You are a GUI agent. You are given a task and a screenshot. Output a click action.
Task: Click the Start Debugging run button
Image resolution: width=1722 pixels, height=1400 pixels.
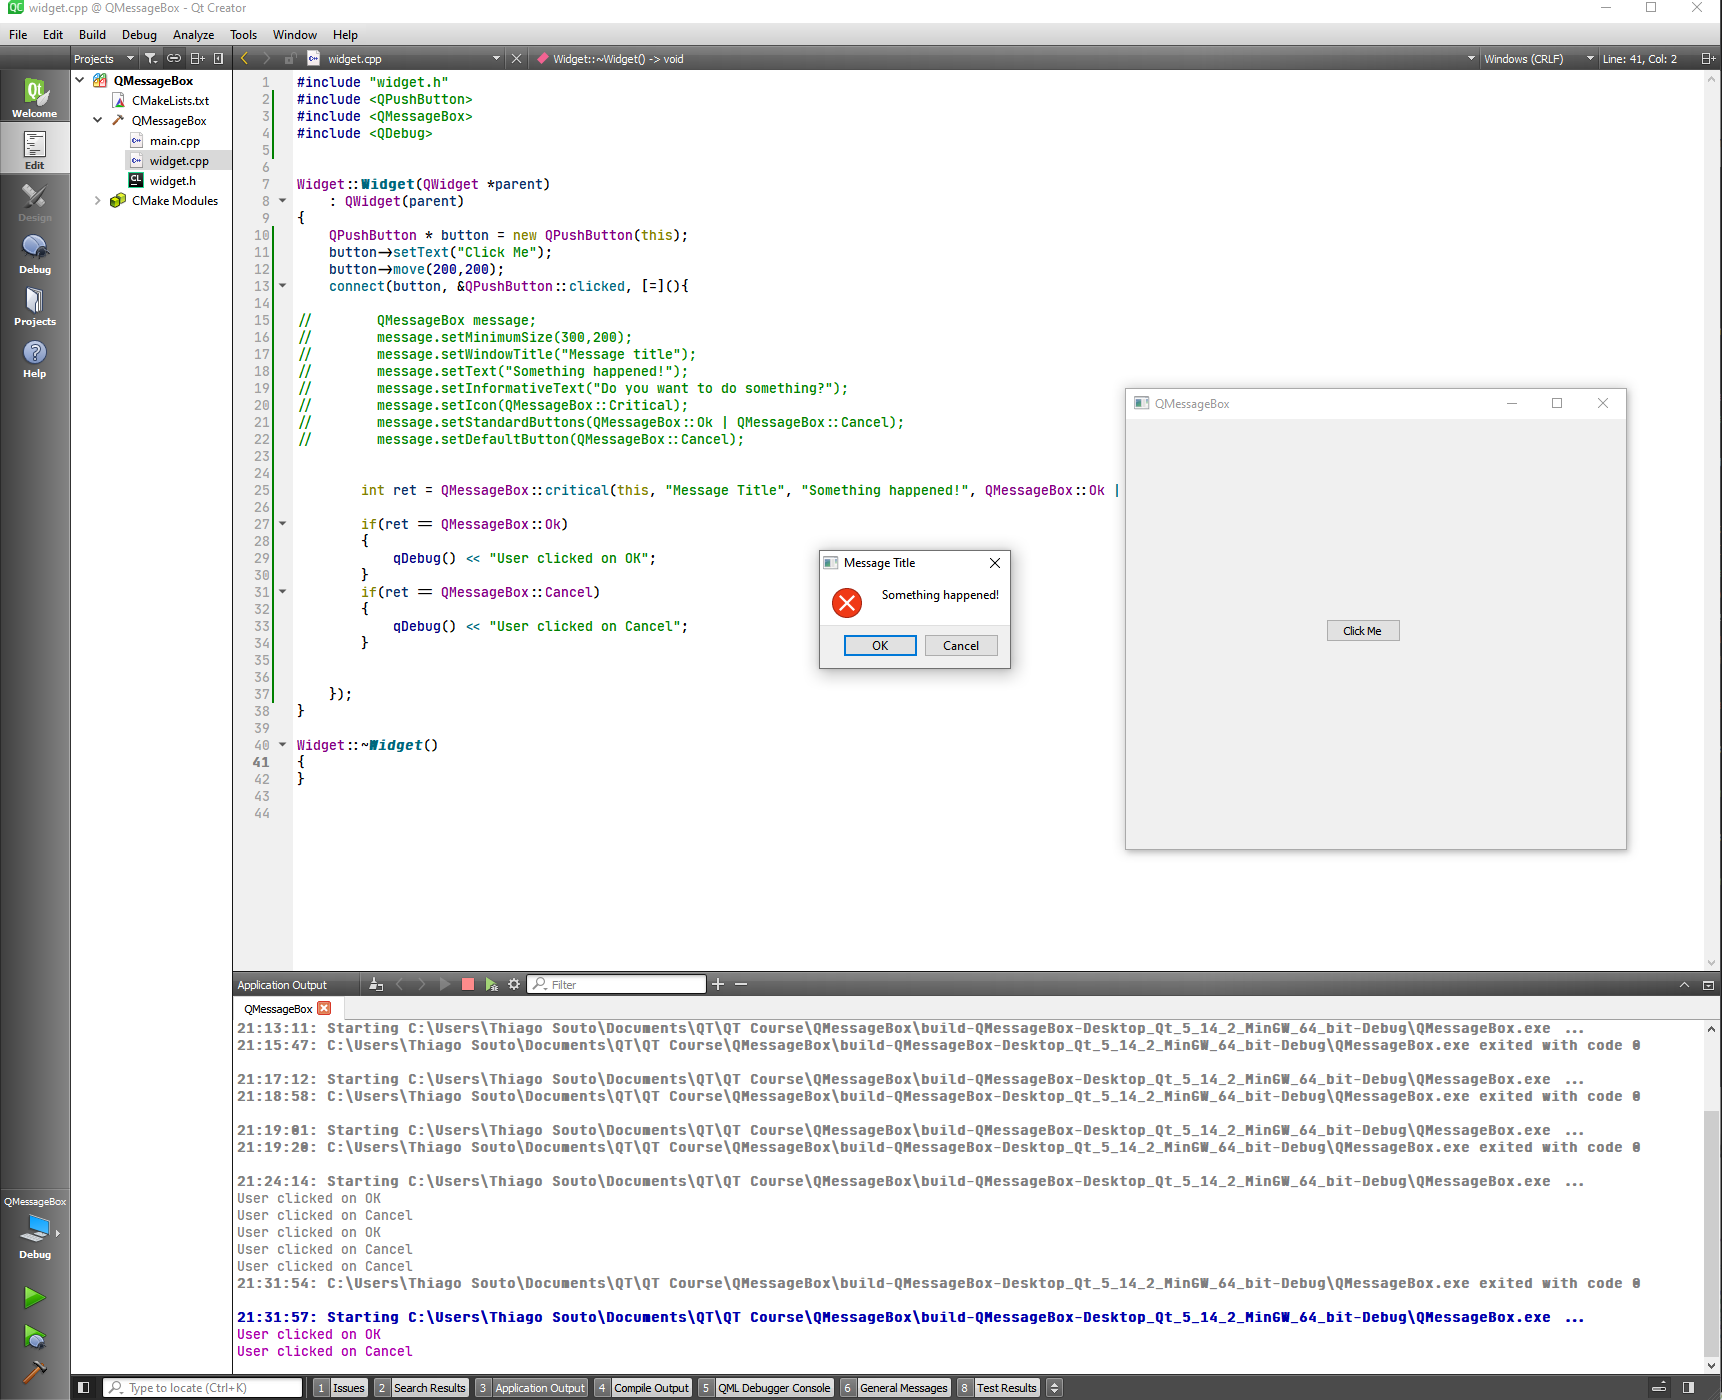click(x=35, y=1337)
